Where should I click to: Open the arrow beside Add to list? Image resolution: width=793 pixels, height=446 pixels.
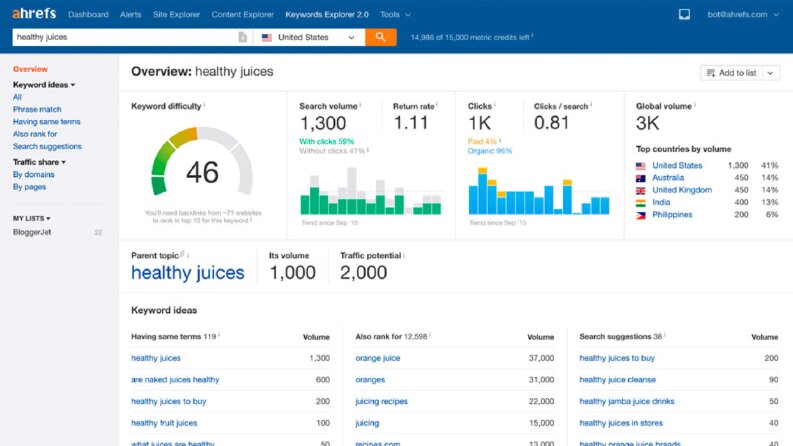(x=771, y=73)
